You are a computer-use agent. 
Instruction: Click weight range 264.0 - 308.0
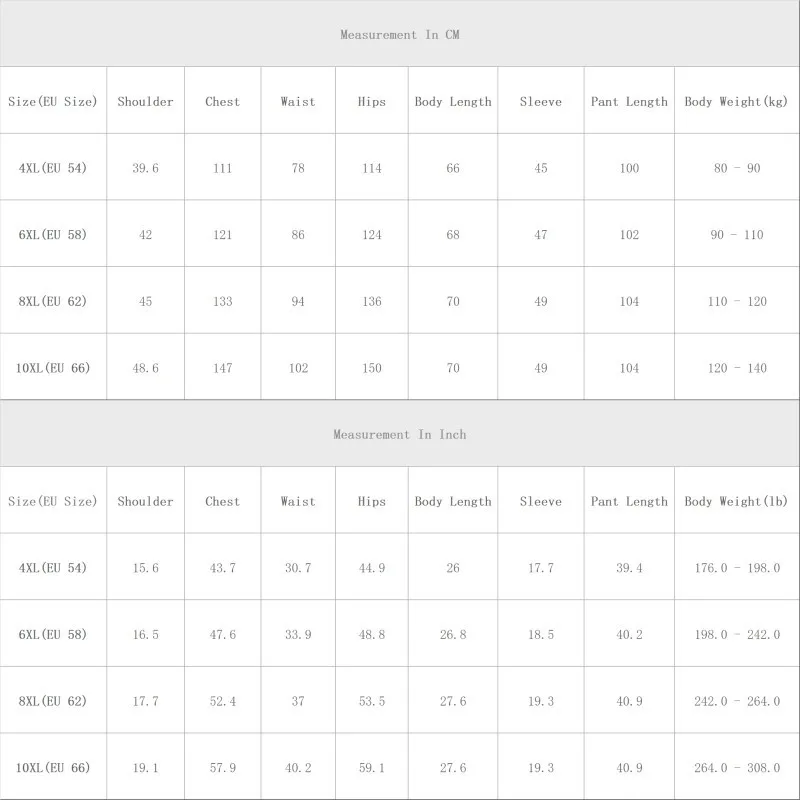click(737, 768)
